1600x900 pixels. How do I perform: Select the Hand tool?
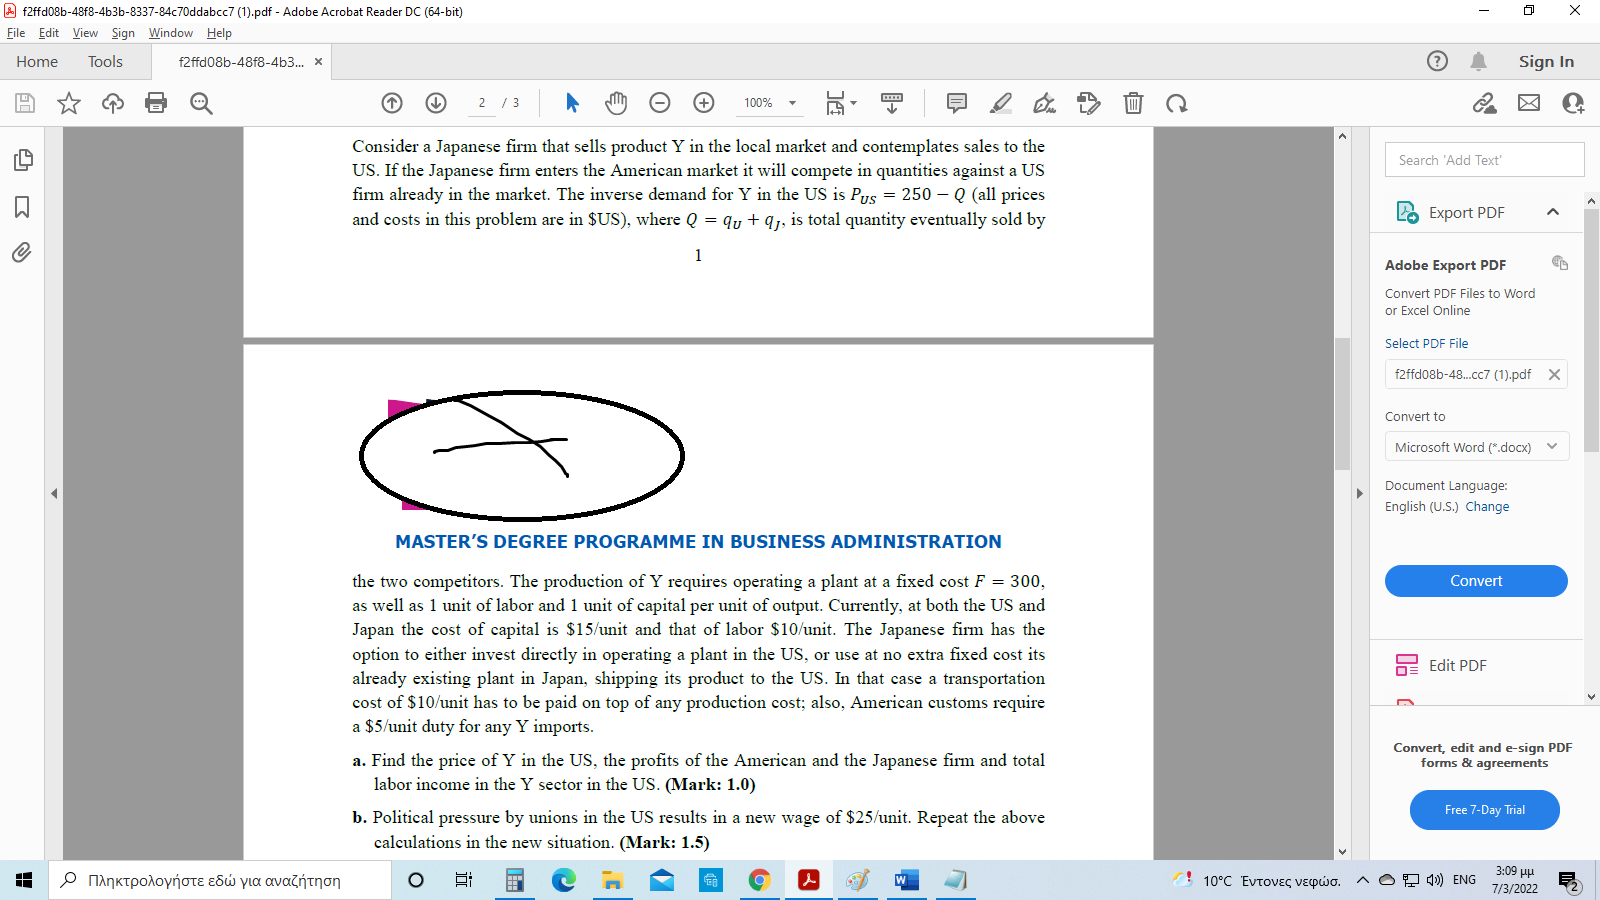click(616, 103)
